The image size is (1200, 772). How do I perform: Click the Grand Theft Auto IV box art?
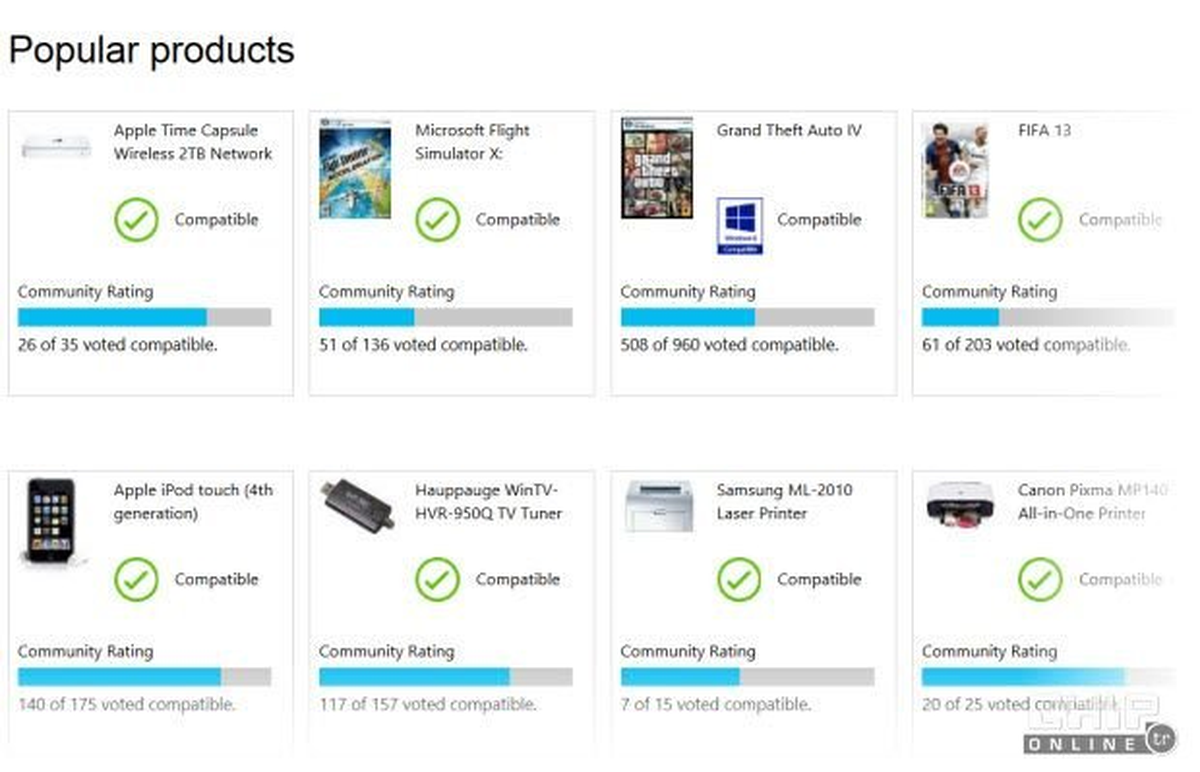point(657,168)
